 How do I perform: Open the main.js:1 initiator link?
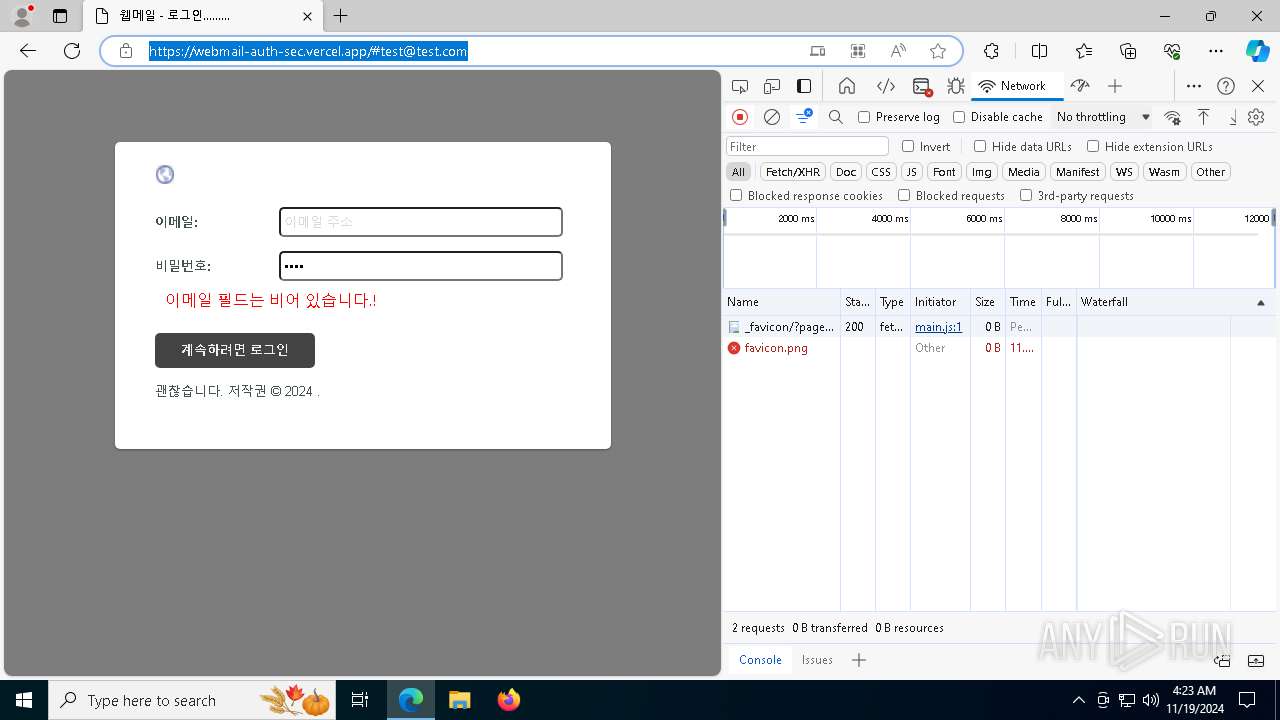click(x=938, y=327)
